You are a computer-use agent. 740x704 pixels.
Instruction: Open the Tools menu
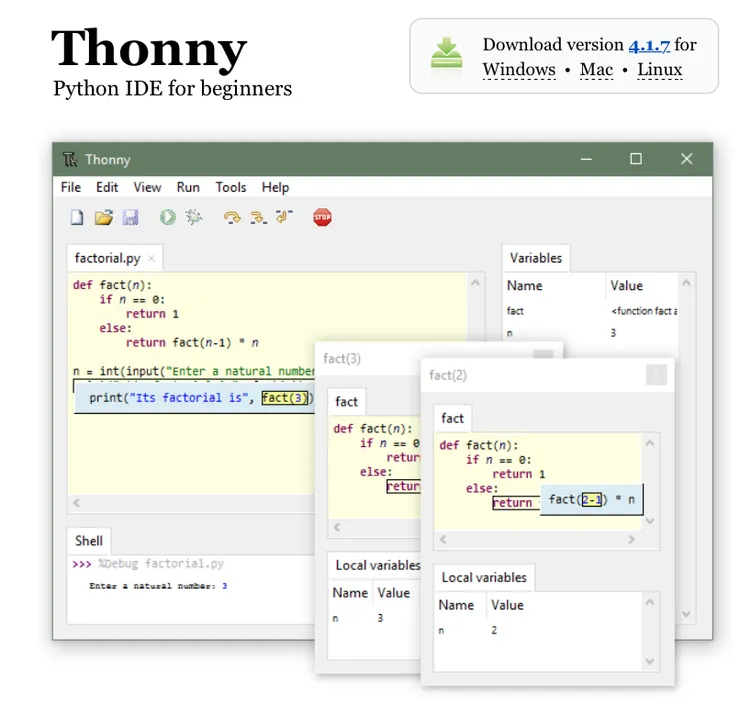tap(231, 187)
